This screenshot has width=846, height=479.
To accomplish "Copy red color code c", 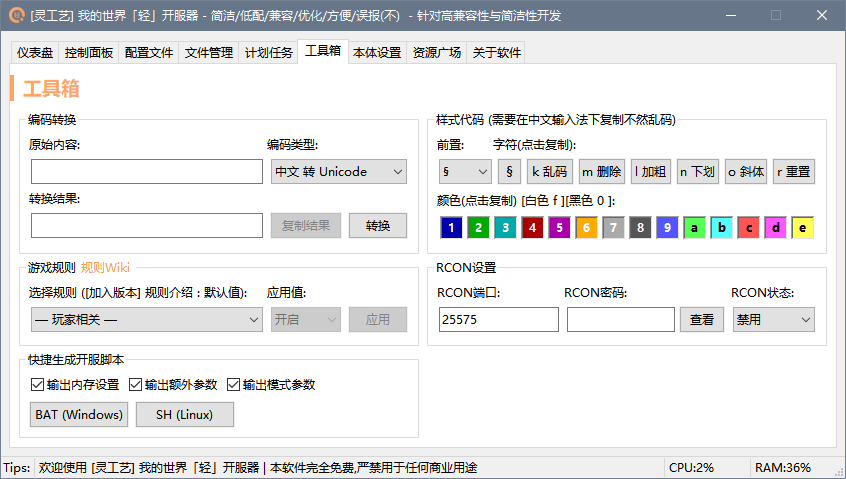I will (748, 228).
